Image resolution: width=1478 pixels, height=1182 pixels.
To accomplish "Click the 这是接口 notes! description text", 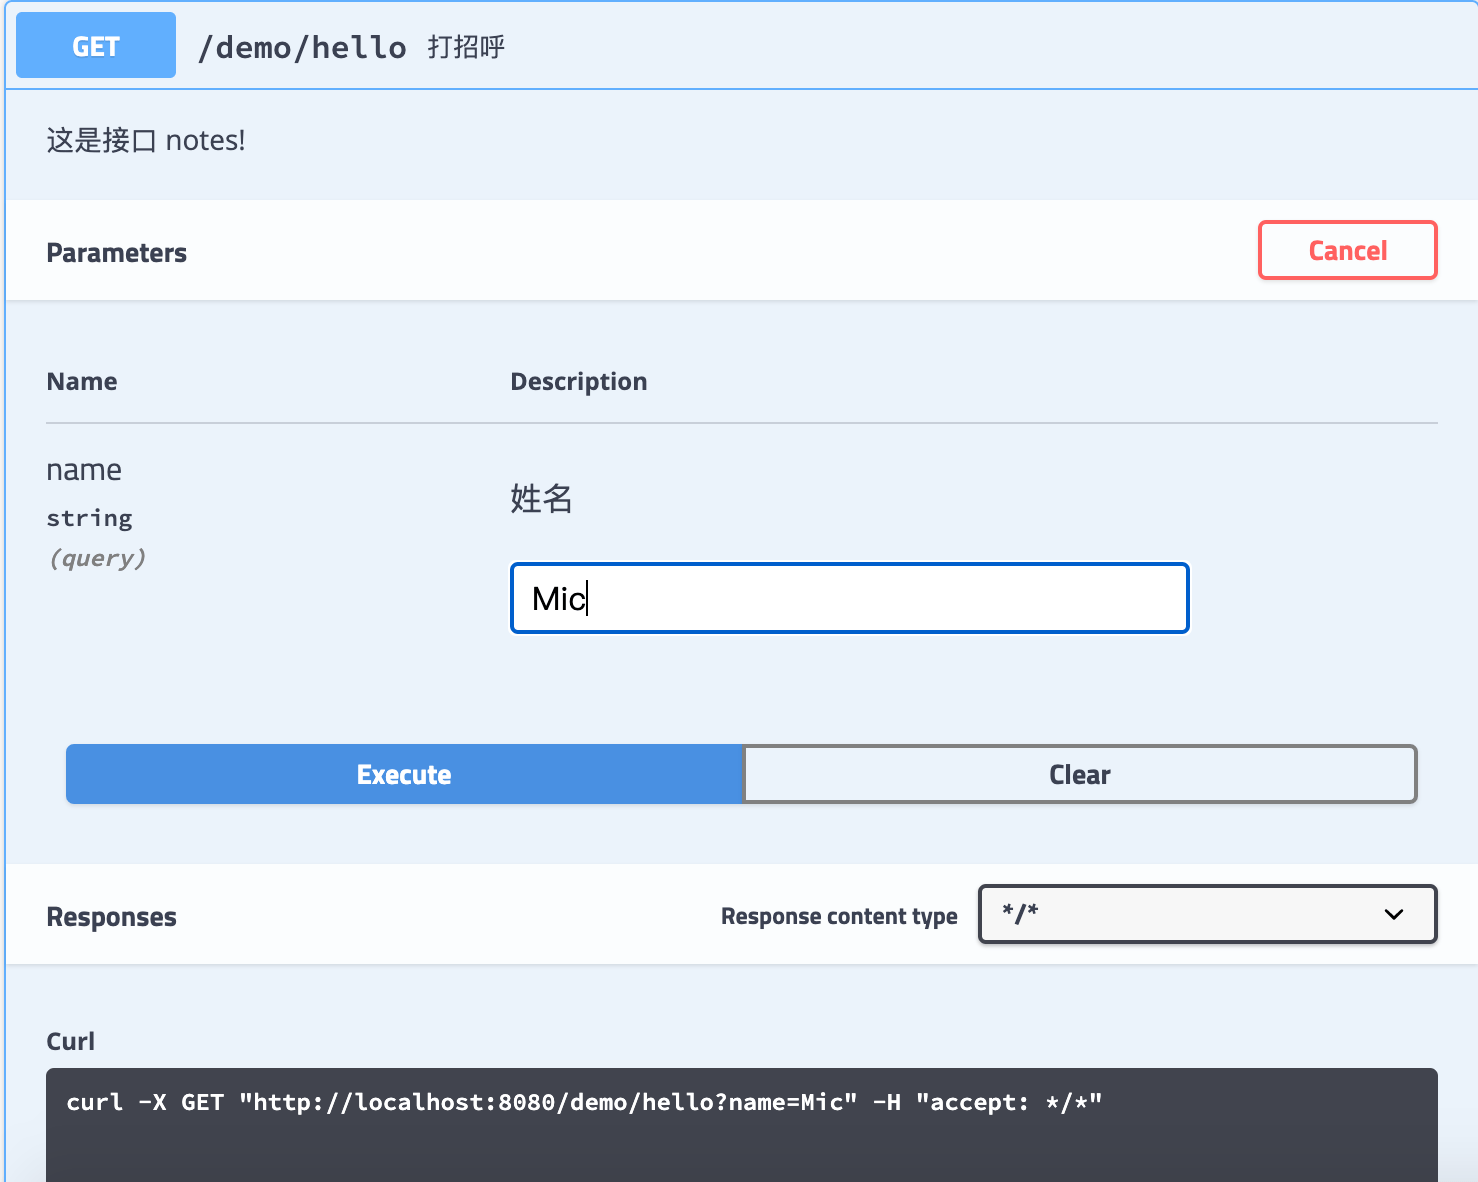I will (146, 140).
